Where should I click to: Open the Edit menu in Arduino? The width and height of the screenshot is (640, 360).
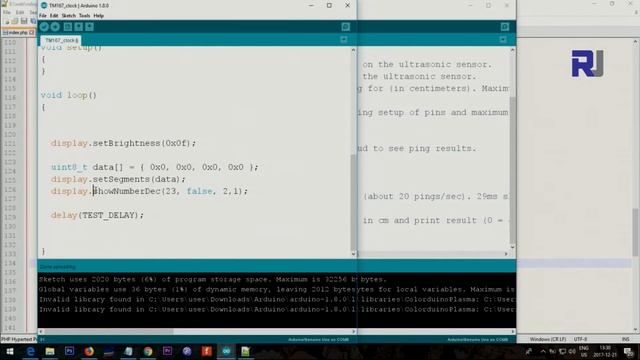click(x=54, y=16)
